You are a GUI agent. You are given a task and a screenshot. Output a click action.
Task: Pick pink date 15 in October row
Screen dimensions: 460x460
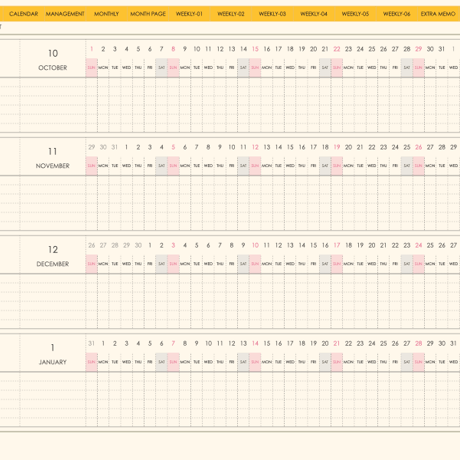pyautogui.click(x=255, y=49)
